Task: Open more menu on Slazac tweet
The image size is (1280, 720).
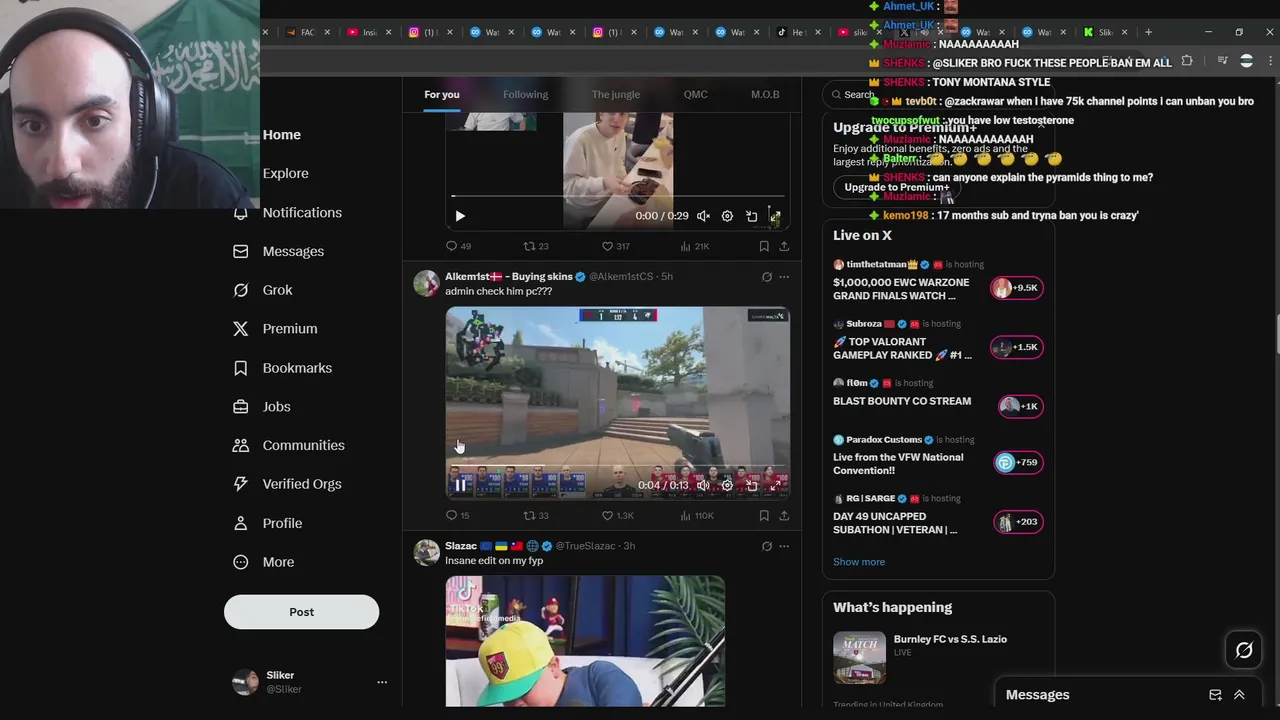Action: tap(784, 546)
